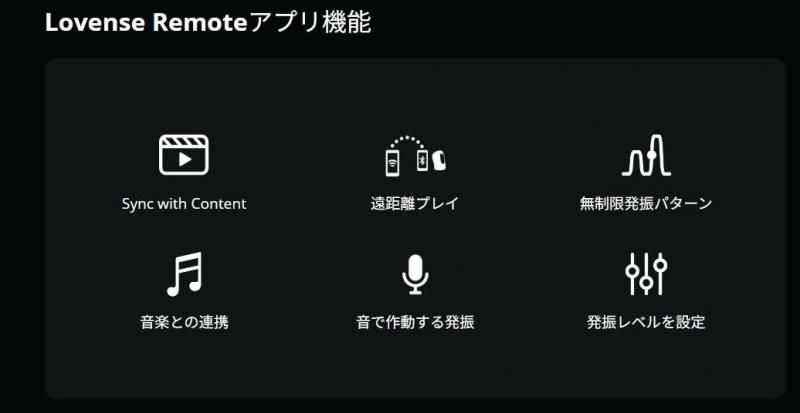800x413 pixels.
Task: Click the round knob on the waveform icon
Action: coord(651,155)
